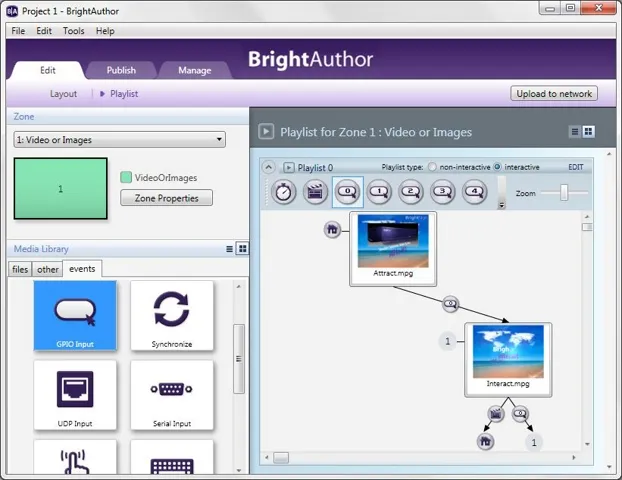Click the home icon at bottom of playlist

point(485,442)
